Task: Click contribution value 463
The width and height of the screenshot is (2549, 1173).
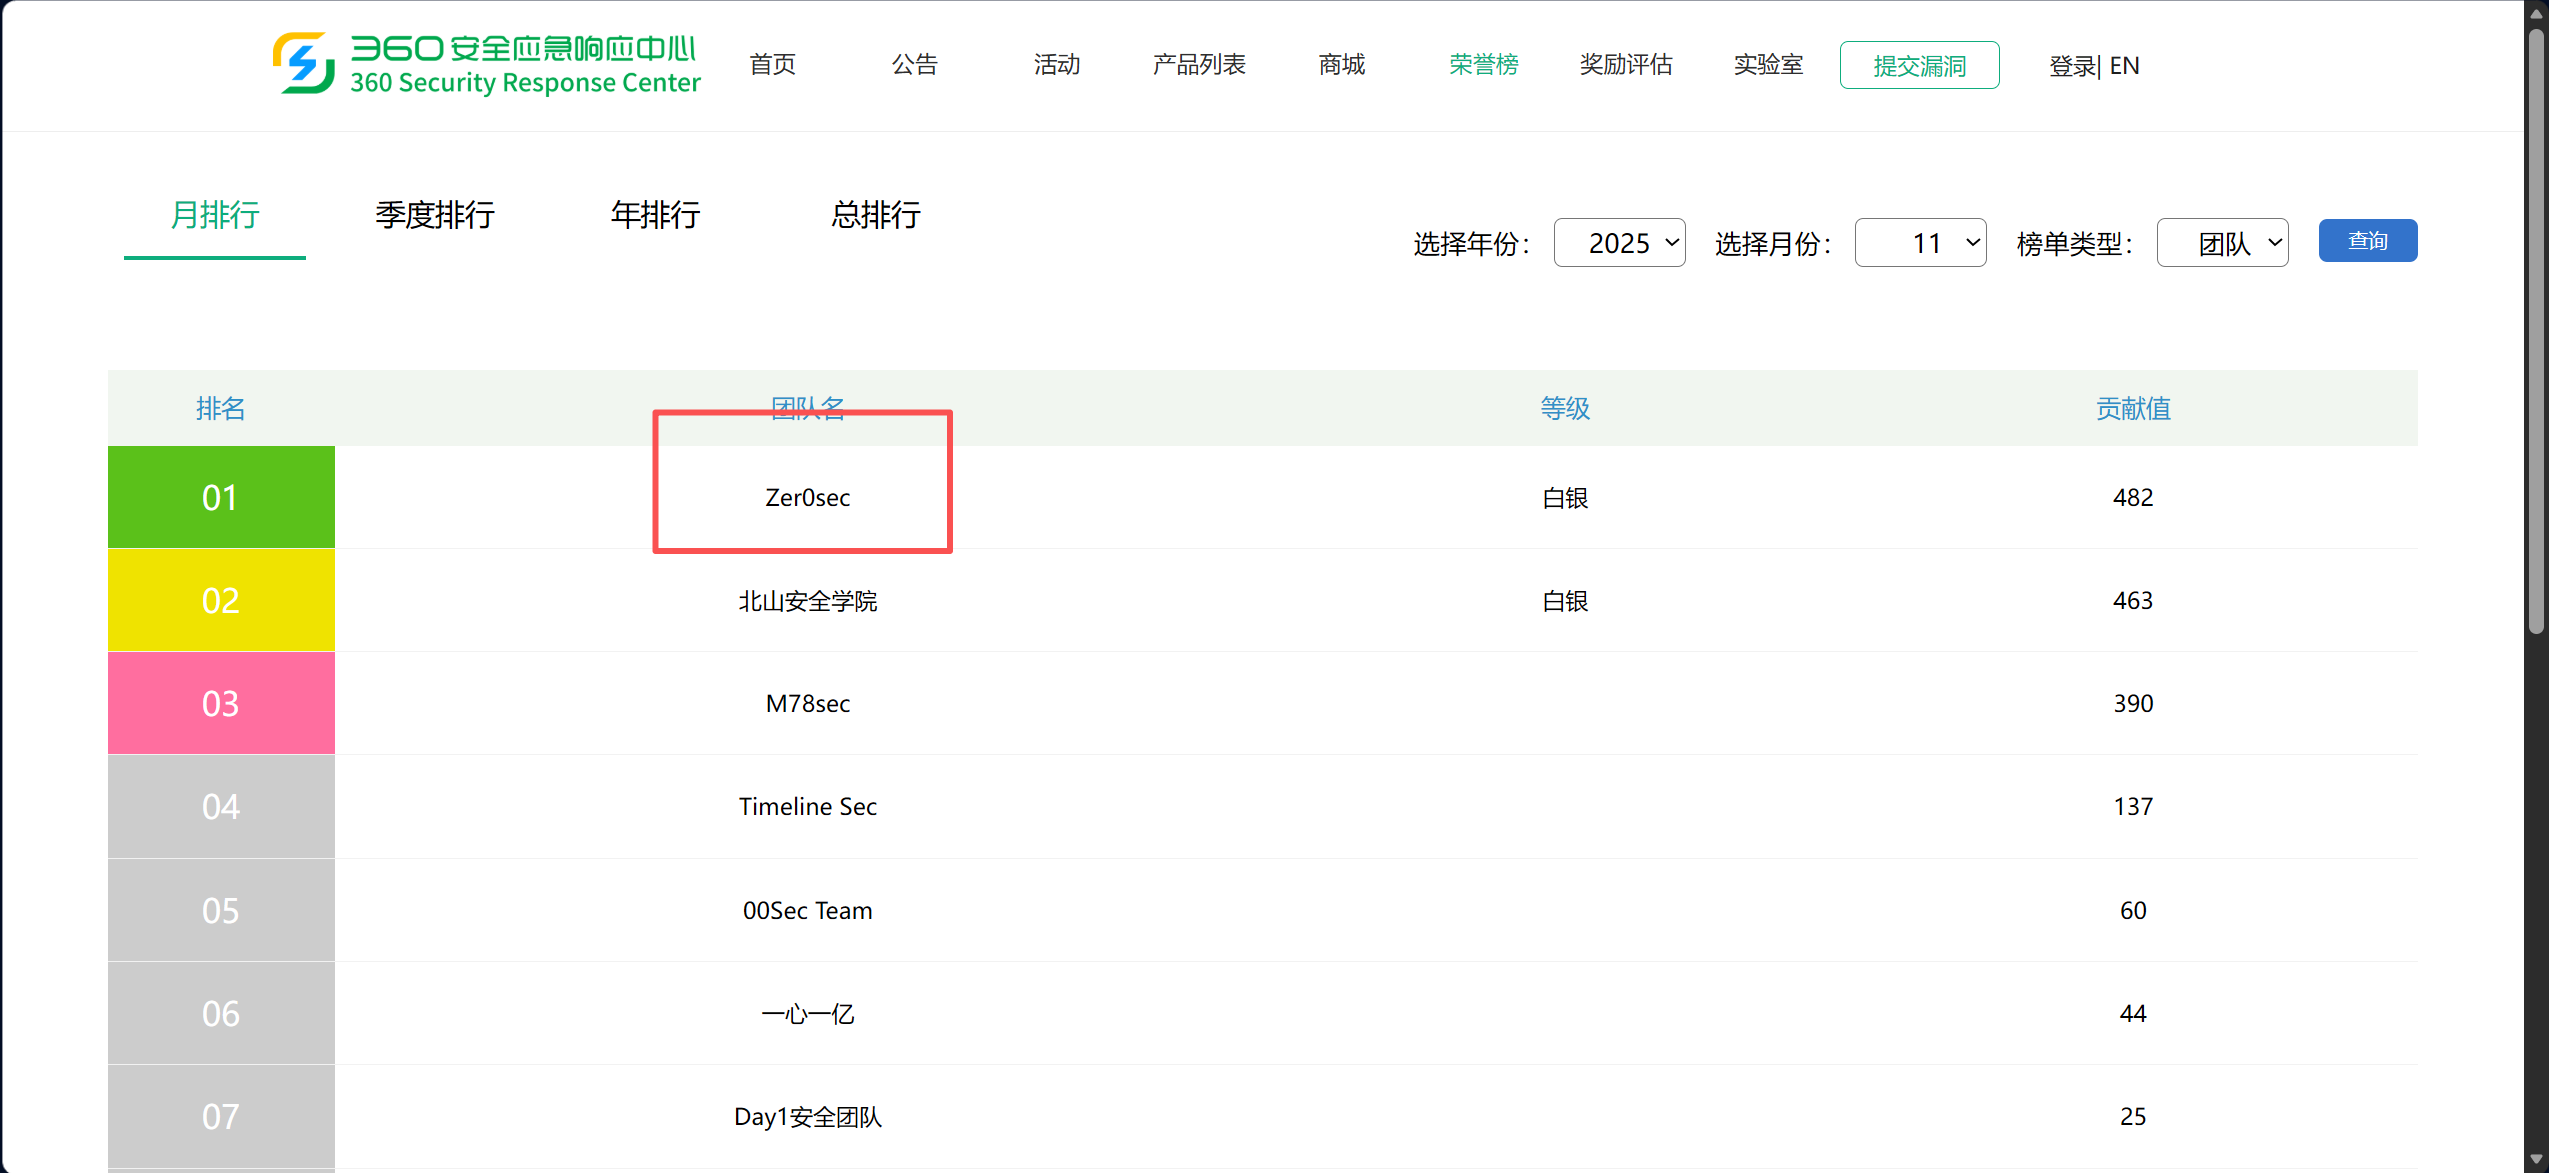Action: tap(2133, 600)
